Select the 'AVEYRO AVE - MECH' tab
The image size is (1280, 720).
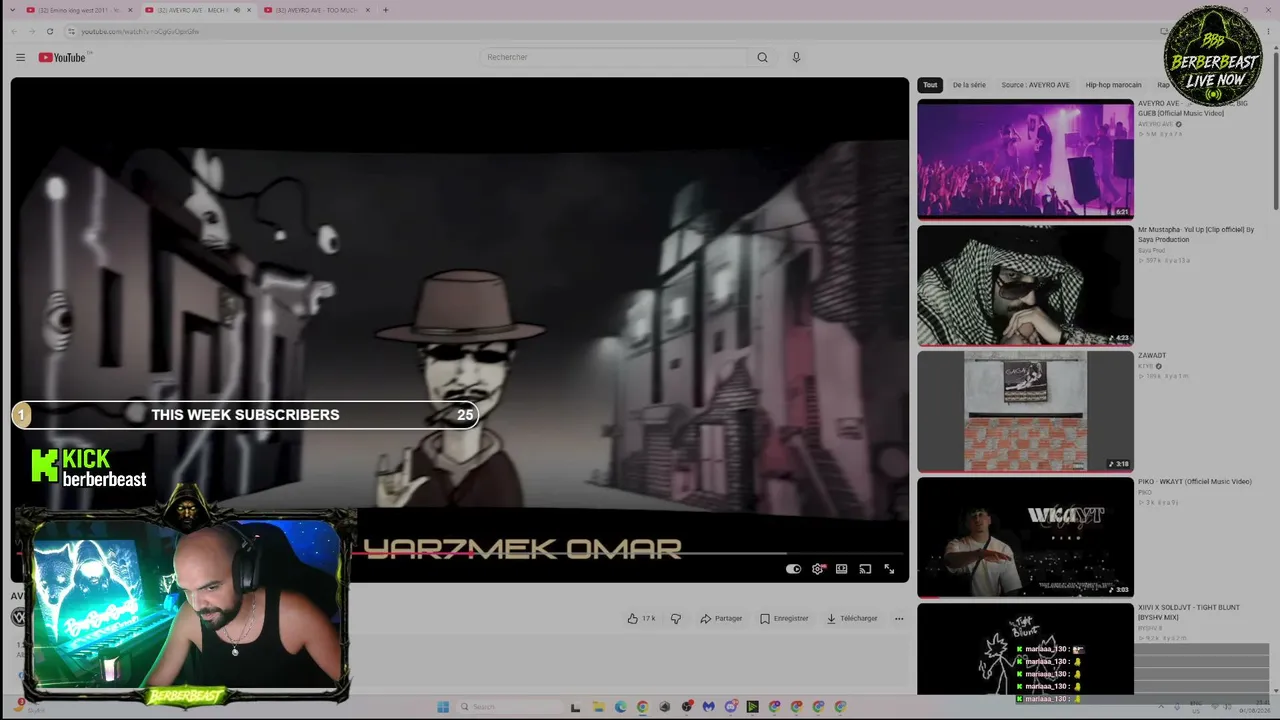pos(198,10)
